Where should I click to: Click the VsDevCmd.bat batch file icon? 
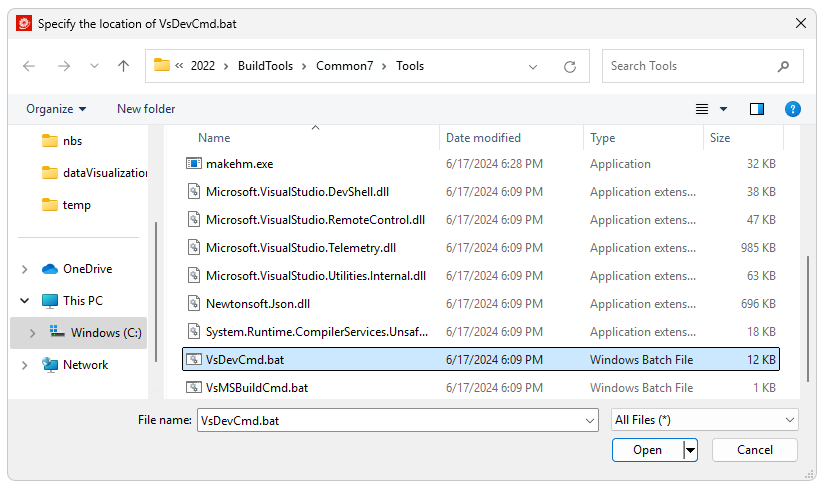tap(194, 360)
